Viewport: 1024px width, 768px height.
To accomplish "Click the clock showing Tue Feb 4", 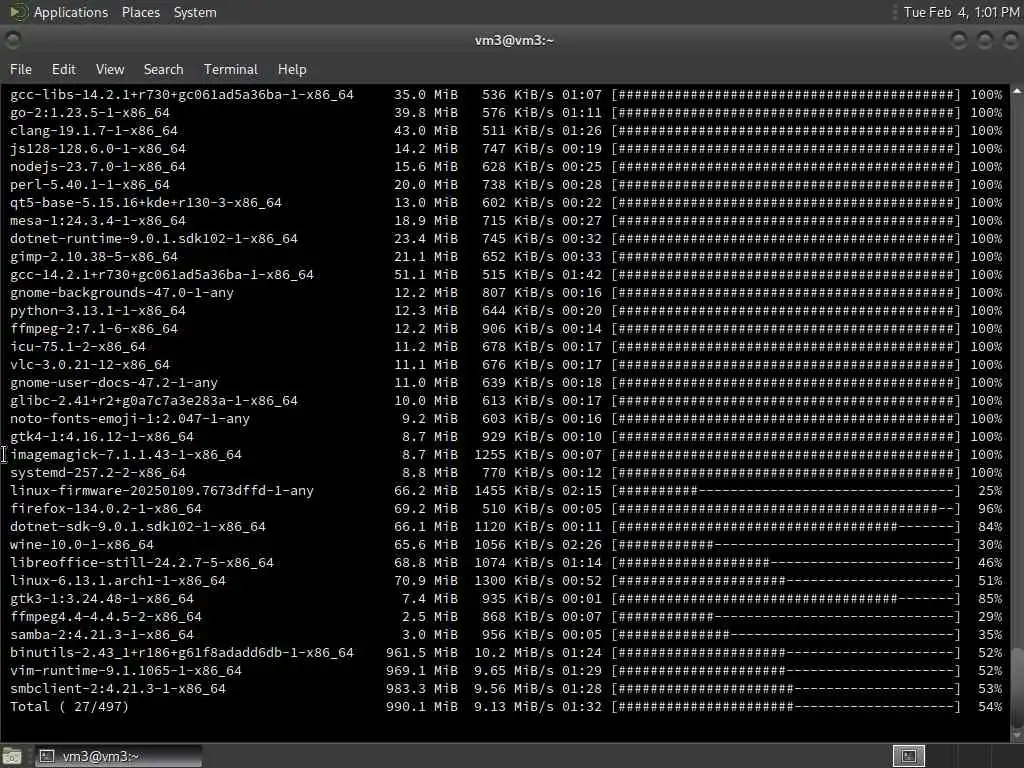I will 961,12.
